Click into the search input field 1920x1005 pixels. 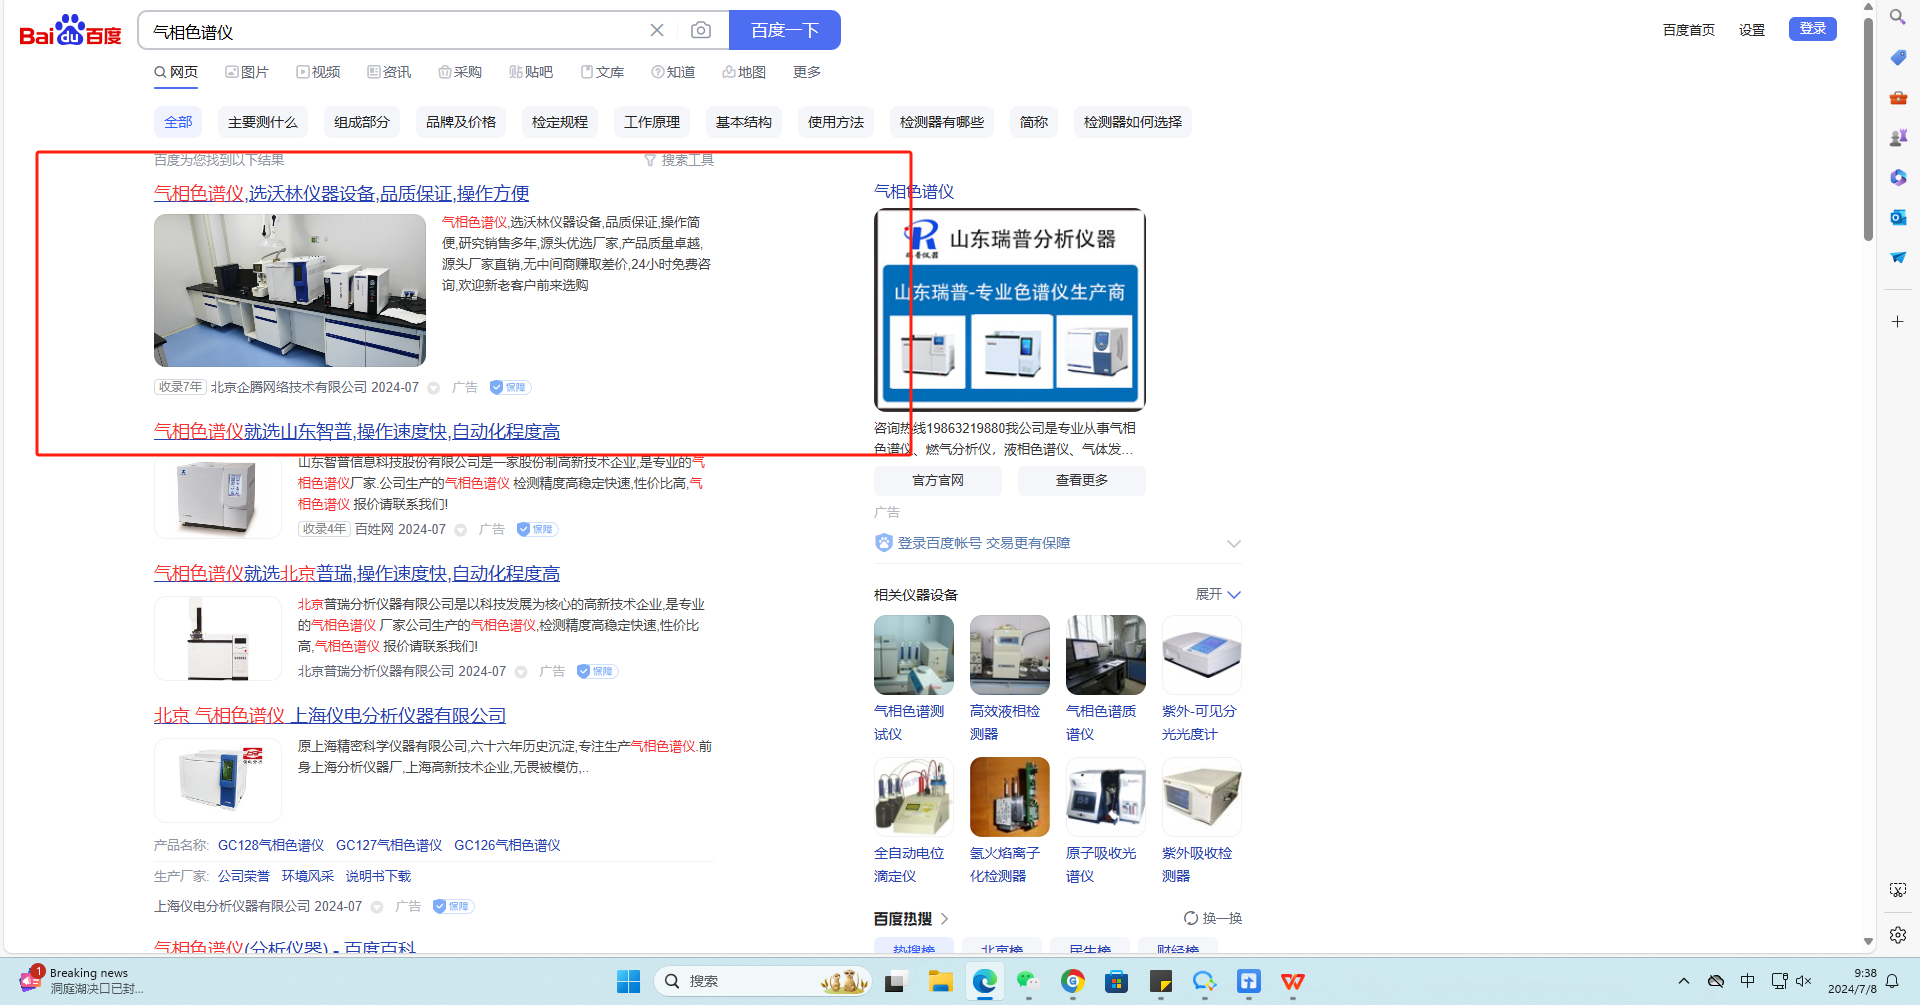tap(395, 31)
